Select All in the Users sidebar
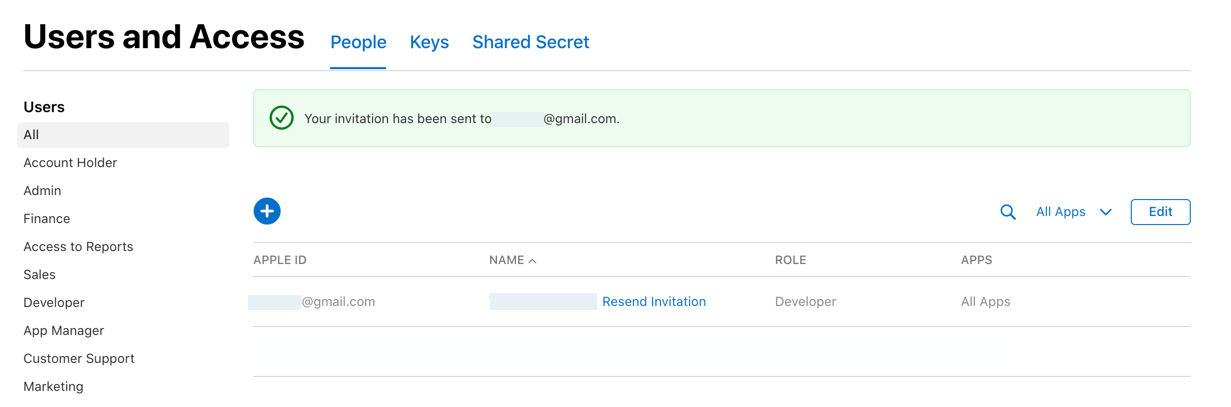1231x407 pixels. [x=123, y=135]
